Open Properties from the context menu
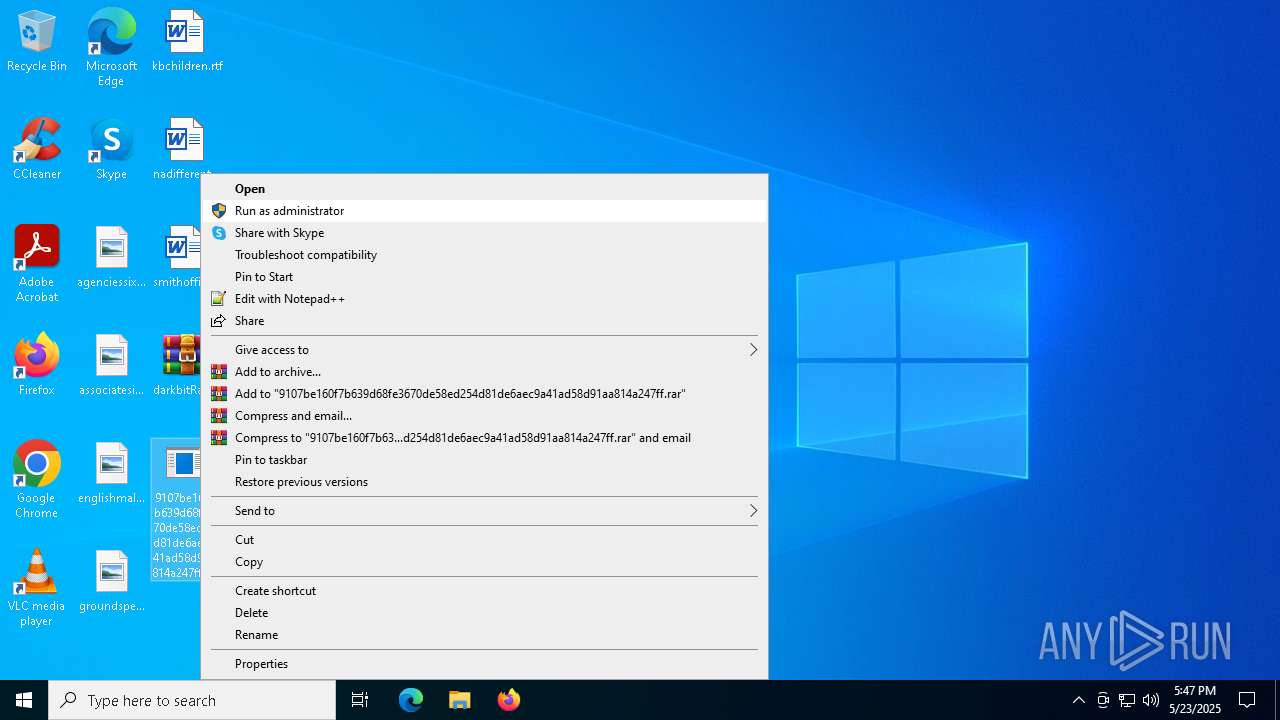Screen dimensions: 1280x720 484,664
